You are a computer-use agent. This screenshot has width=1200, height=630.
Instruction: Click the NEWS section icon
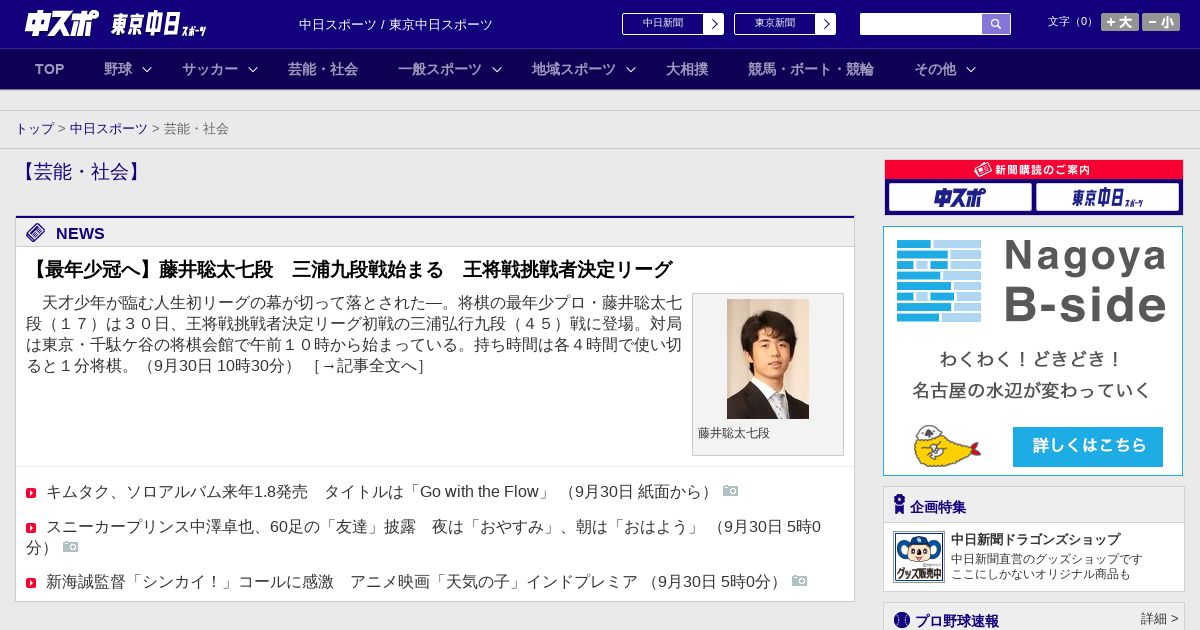click(36, 233)
